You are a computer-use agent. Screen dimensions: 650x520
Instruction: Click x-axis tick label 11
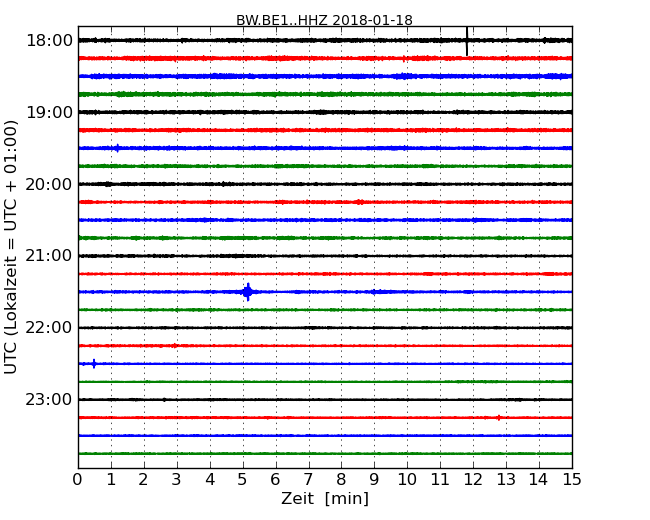tap(440, 479)
